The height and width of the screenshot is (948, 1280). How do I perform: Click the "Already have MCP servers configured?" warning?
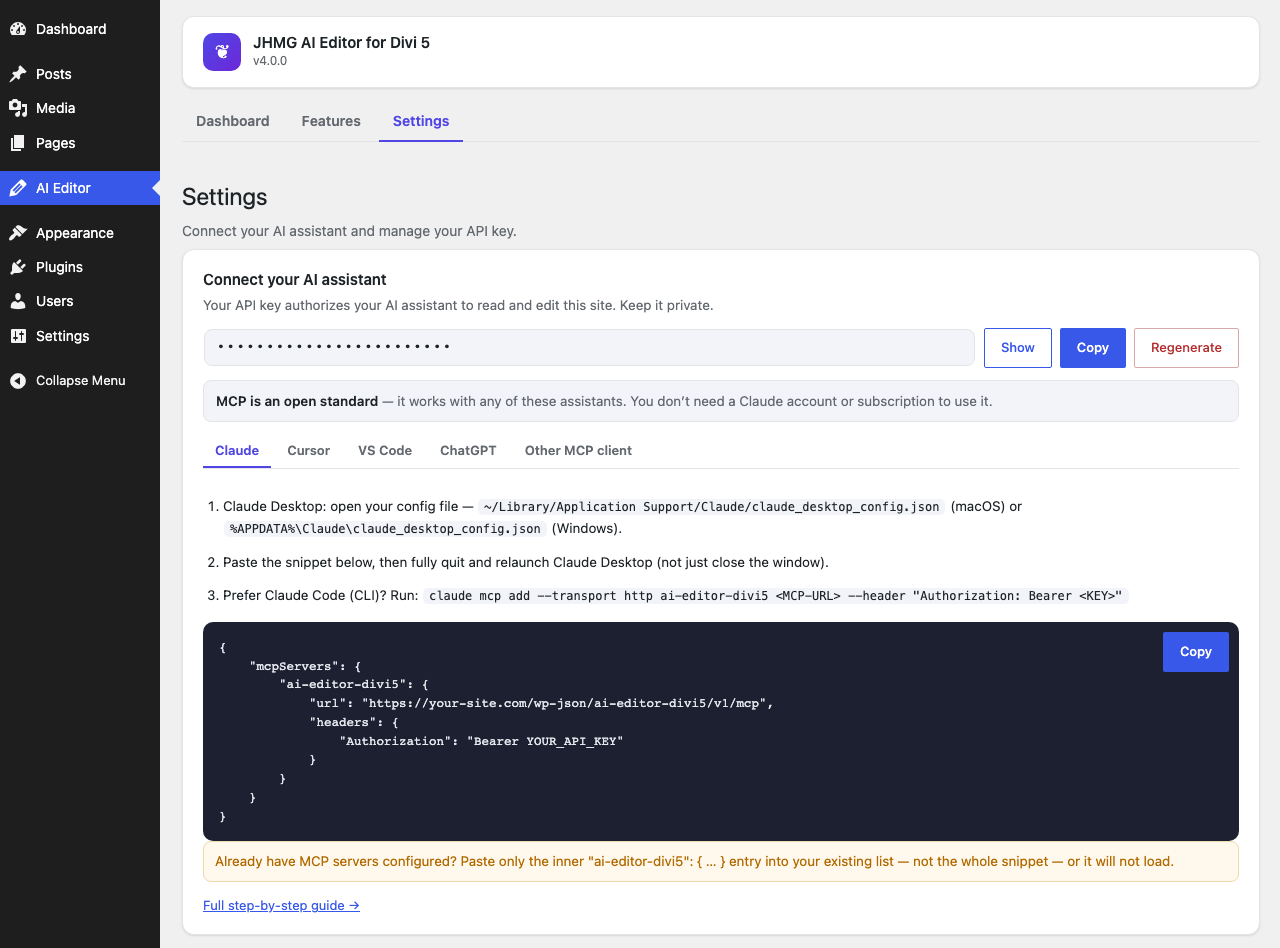coord(721,862)
